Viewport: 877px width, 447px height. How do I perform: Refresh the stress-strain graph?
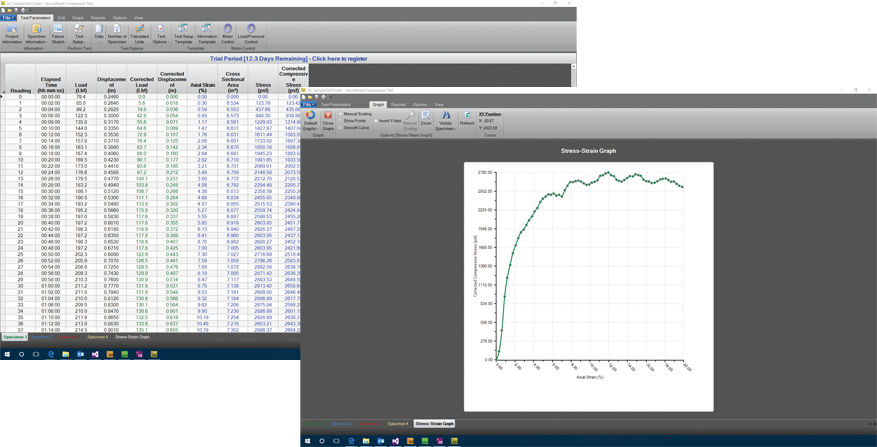[467, 119]
